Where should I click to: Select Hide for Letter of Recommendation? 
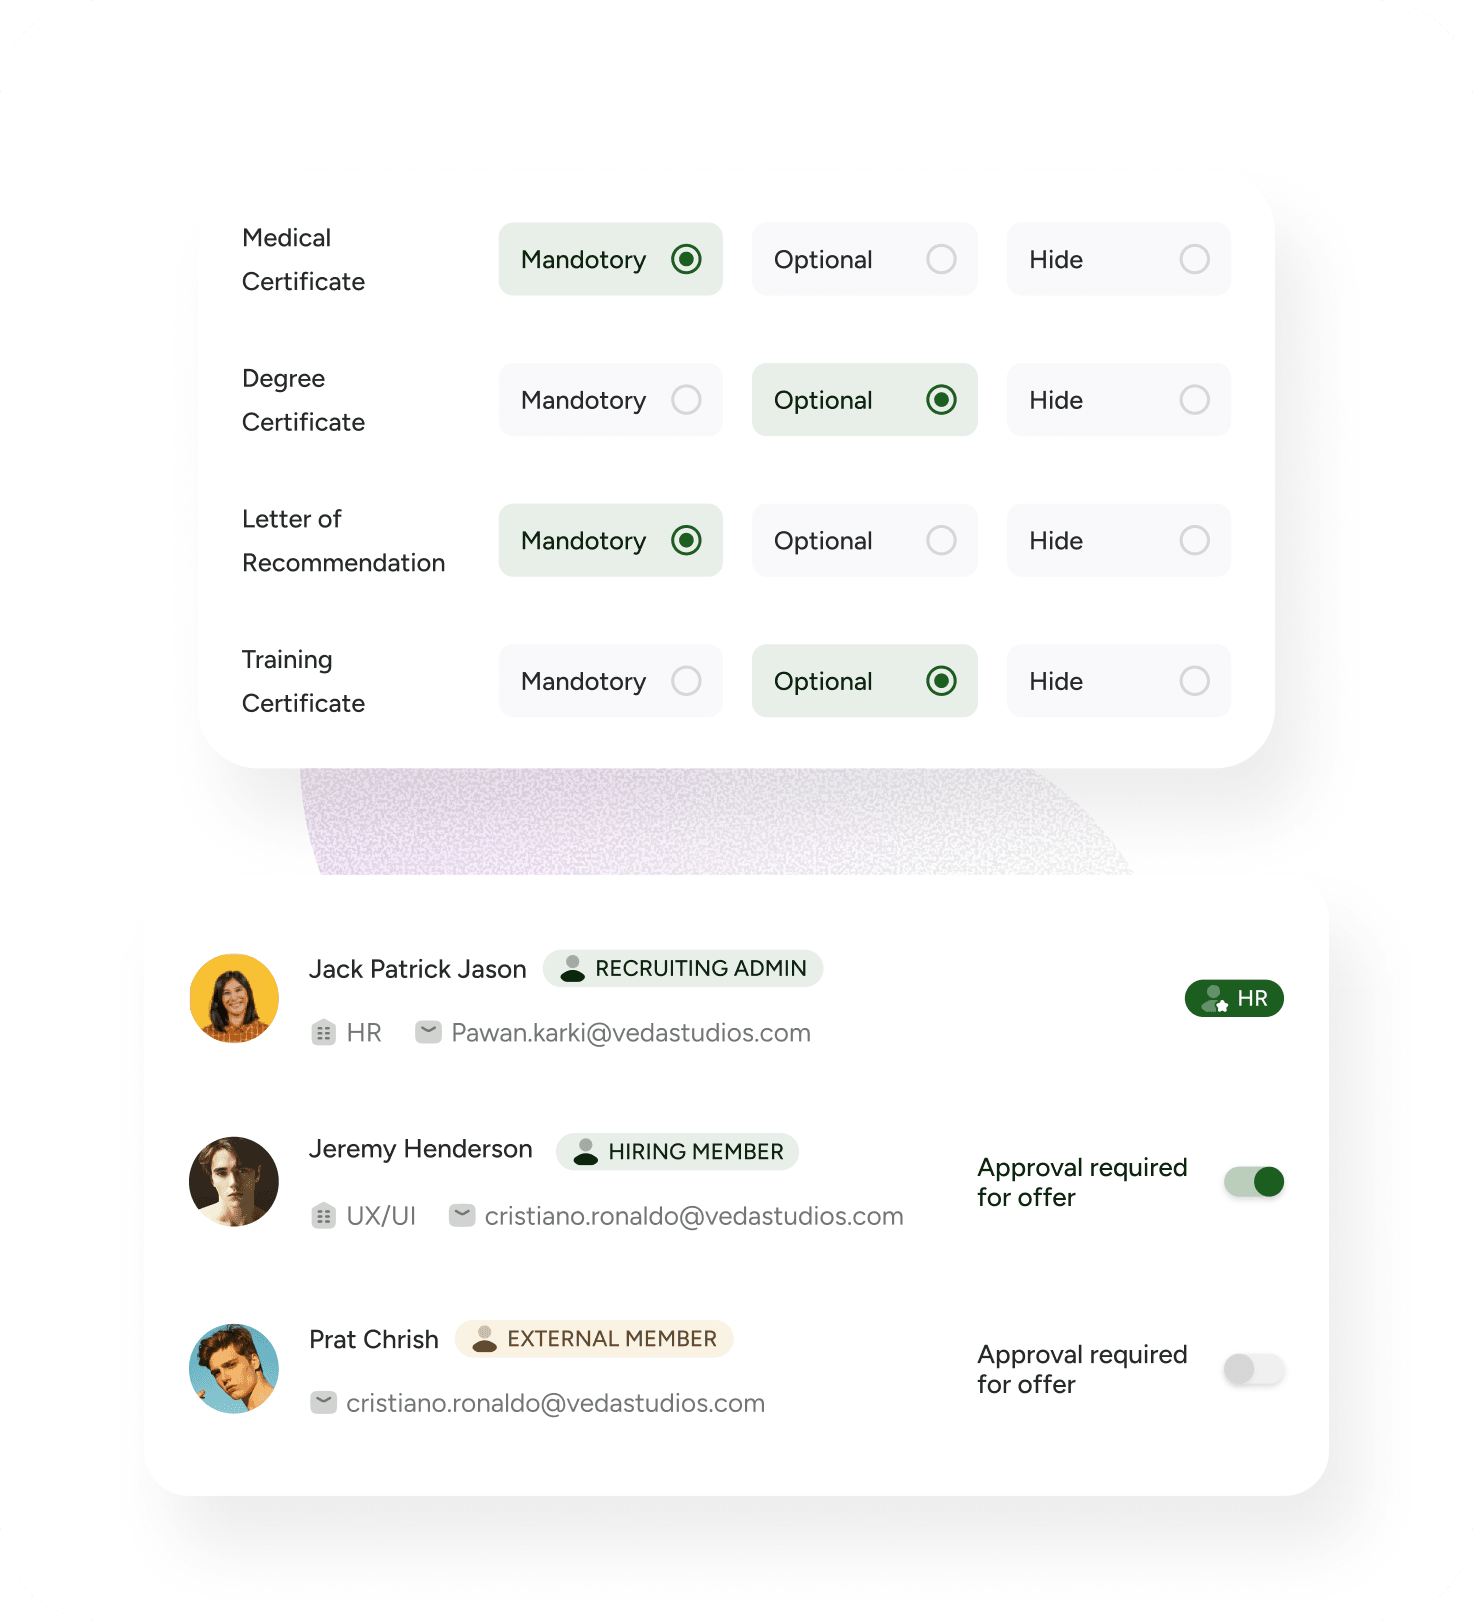pyautogui.click(x=1118, y=540)
